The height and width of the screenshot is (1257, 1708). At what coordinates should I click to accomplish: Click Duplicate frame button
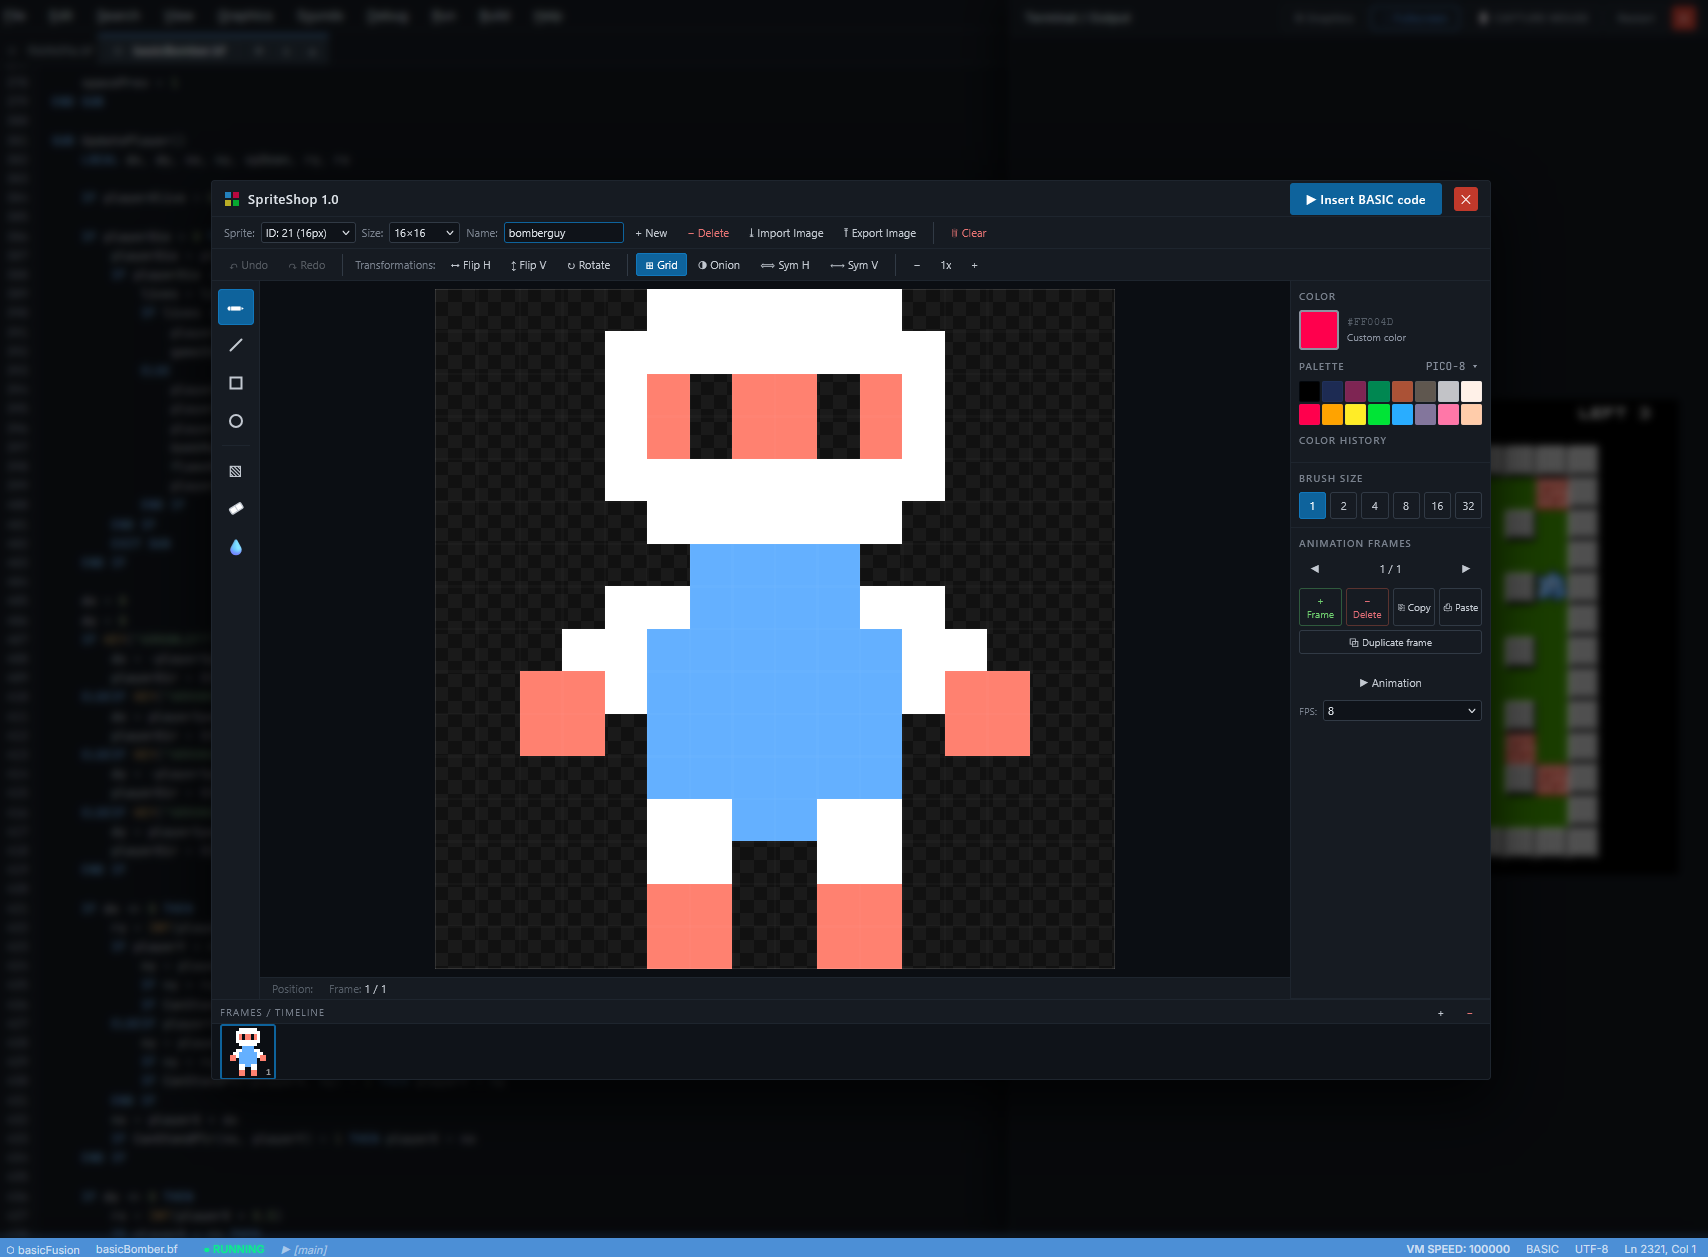pyautogui.click(x=1390, y=642)
